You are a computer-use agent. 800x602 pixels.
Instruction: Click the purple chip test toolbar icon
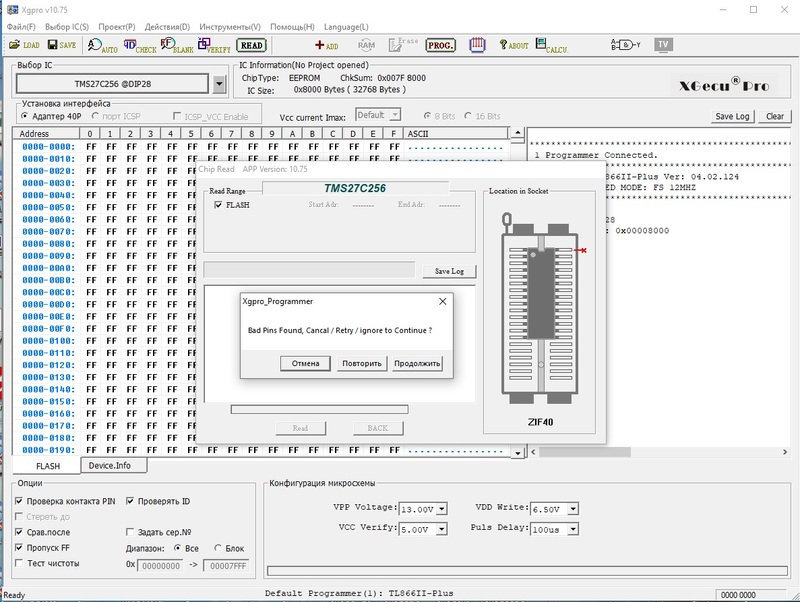point(477,45)
